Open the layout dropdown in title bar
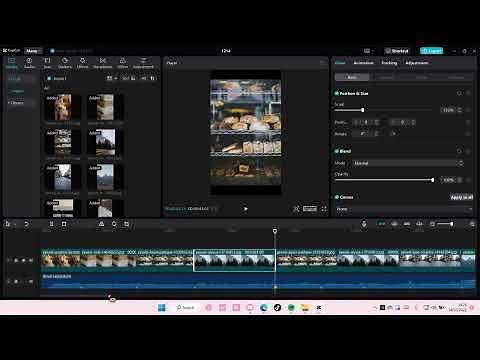 pyautogui.click(x=368, y=51)
